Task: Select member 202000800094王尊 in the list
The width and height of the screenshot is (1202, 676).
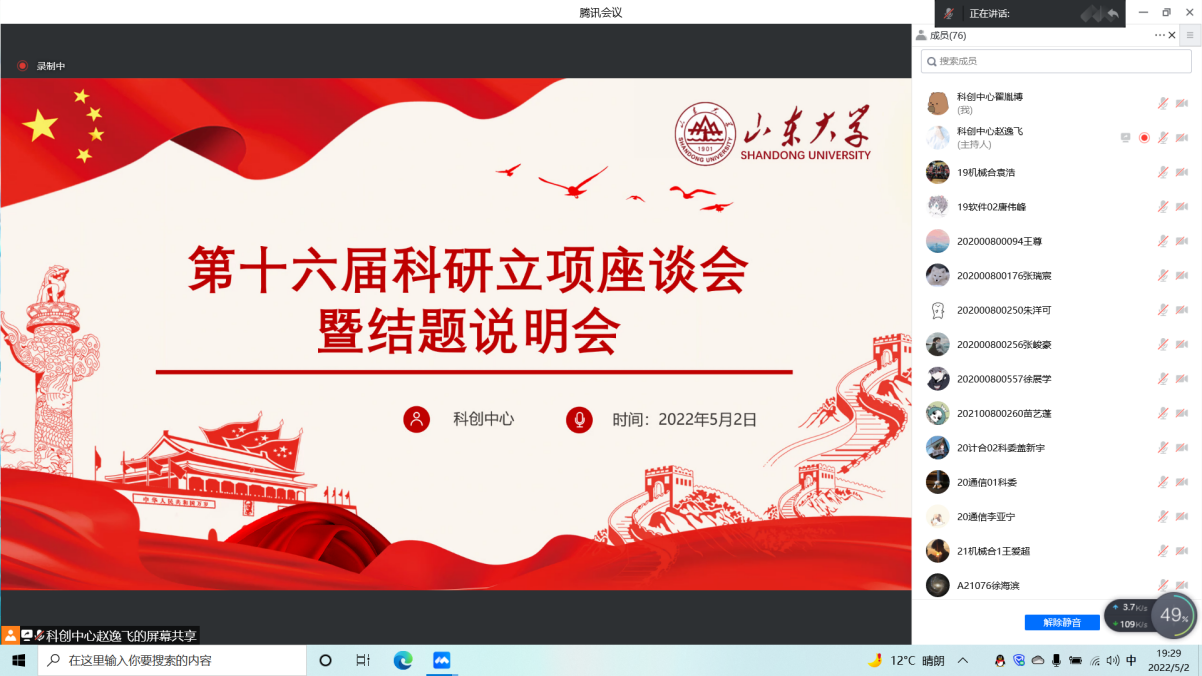Action: coord(1005,241)
